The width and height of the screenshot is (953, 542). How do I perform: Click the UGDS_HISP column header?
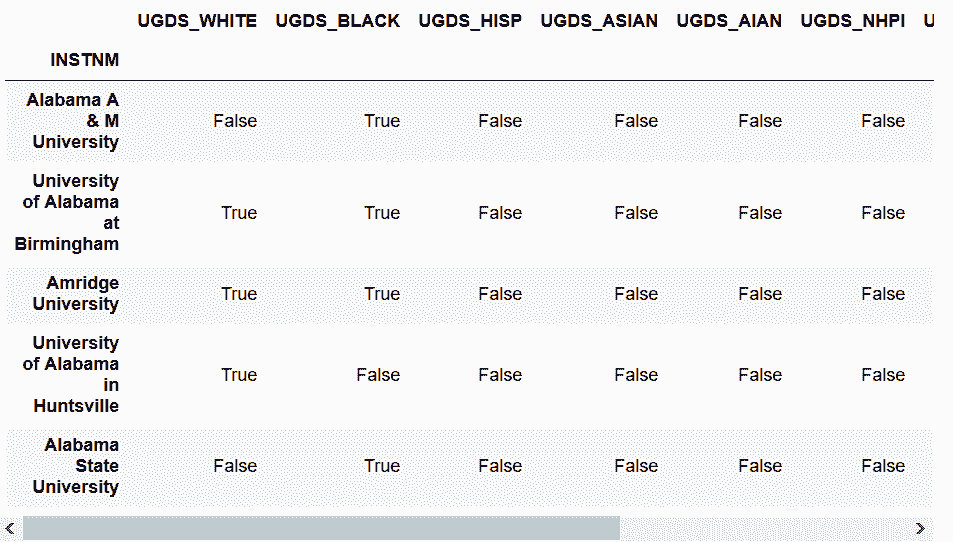pyautogui.click(x=470, y=21)
